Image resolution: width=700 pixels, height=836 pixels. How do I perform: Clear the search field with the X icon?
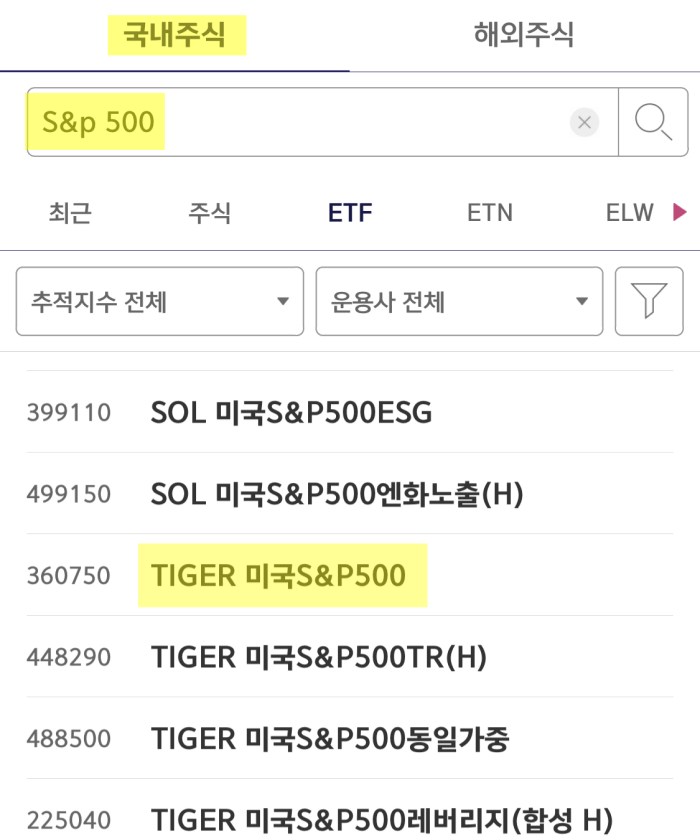tap(584, 122)
